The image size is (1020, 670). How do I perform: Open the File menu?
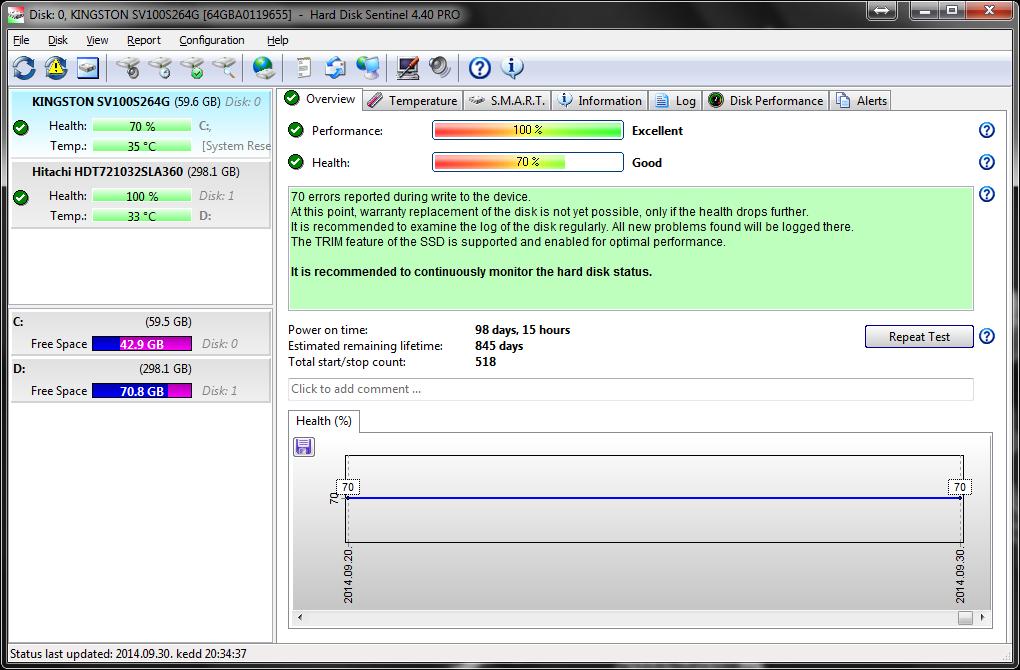(21, 40)
